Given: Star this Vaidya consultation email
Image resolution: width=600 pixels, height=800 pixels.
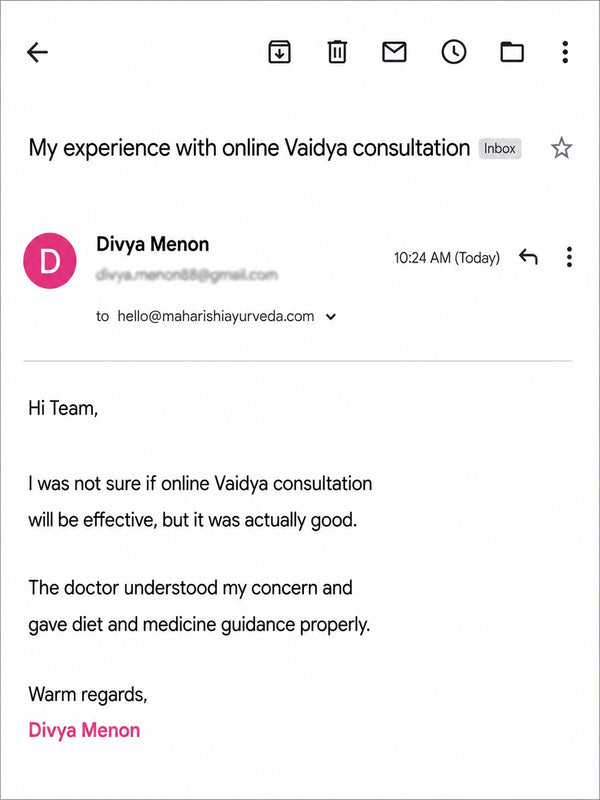Looking at the screenshot, I should point(561,148).
